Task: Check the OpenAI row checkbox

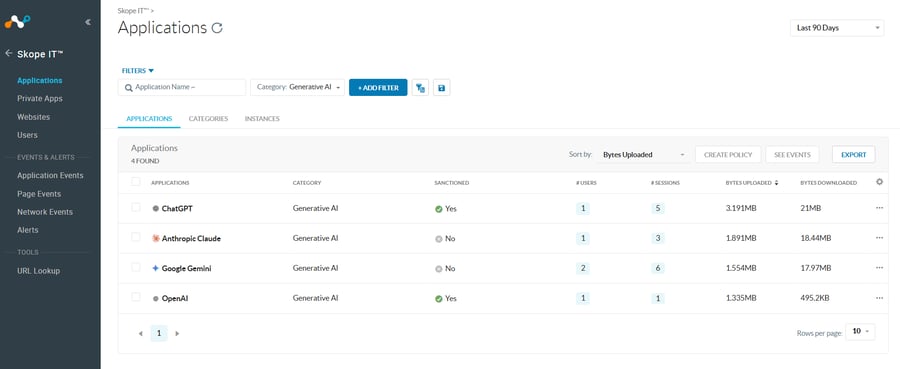Action: pyautogui.click(x=135, y=297)
